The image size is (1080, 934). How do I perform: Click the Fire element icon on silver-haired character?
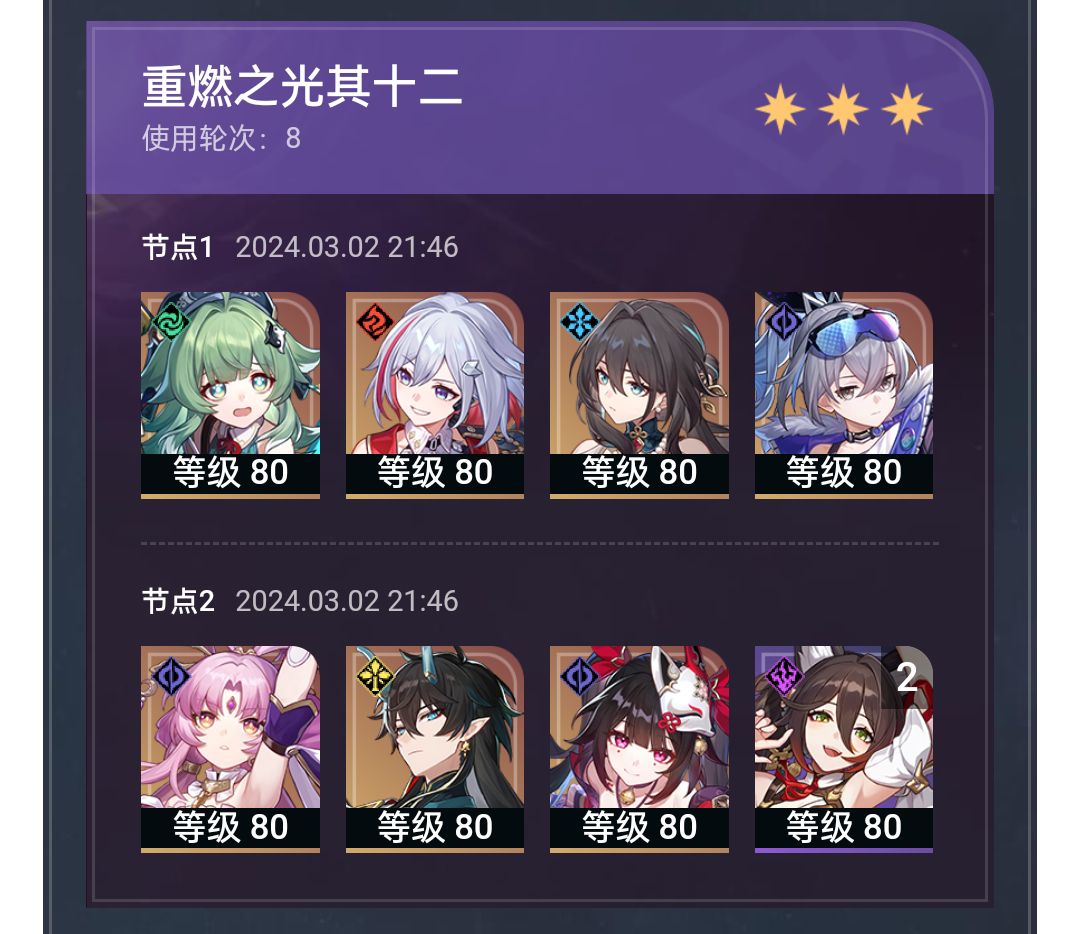[x=375, y=321]
